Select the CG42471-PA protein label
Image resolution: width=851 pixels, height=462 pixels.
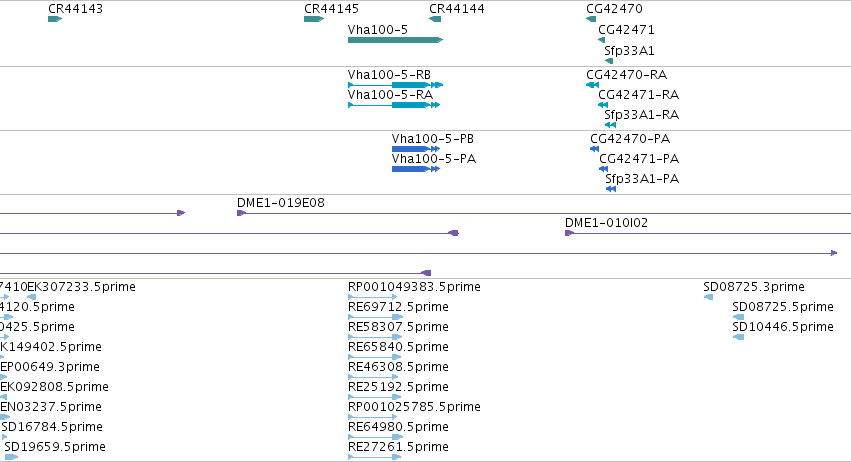click(x=639, y=159)
